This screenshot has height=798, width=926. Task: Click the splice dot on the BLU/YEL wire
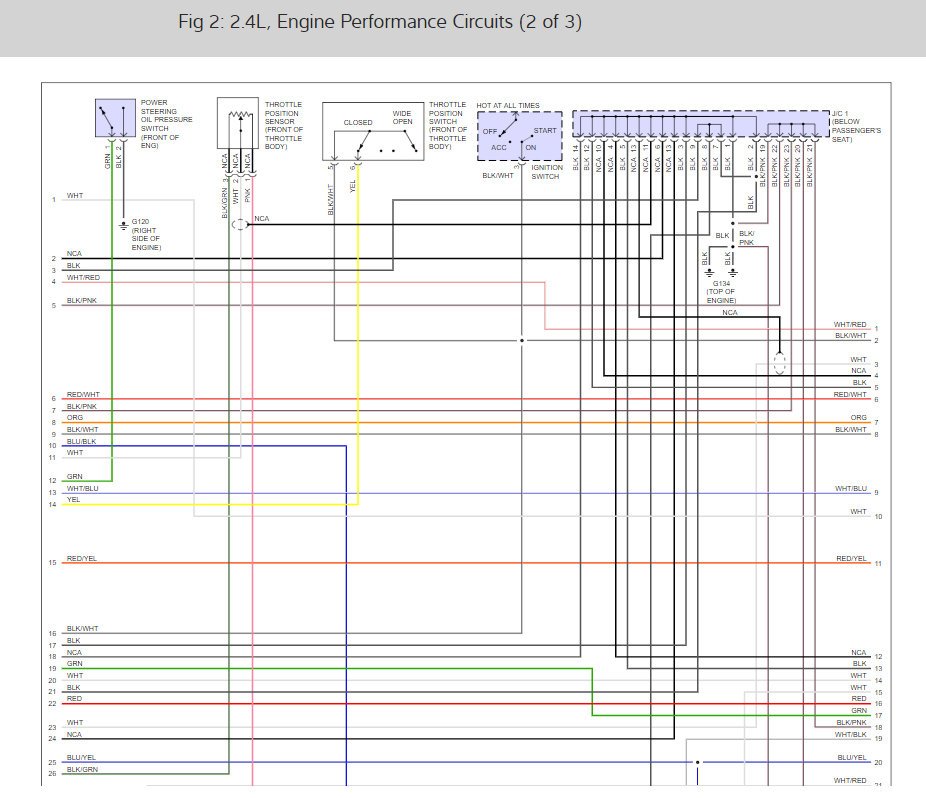pyautogui.click(x=697, y=762)
